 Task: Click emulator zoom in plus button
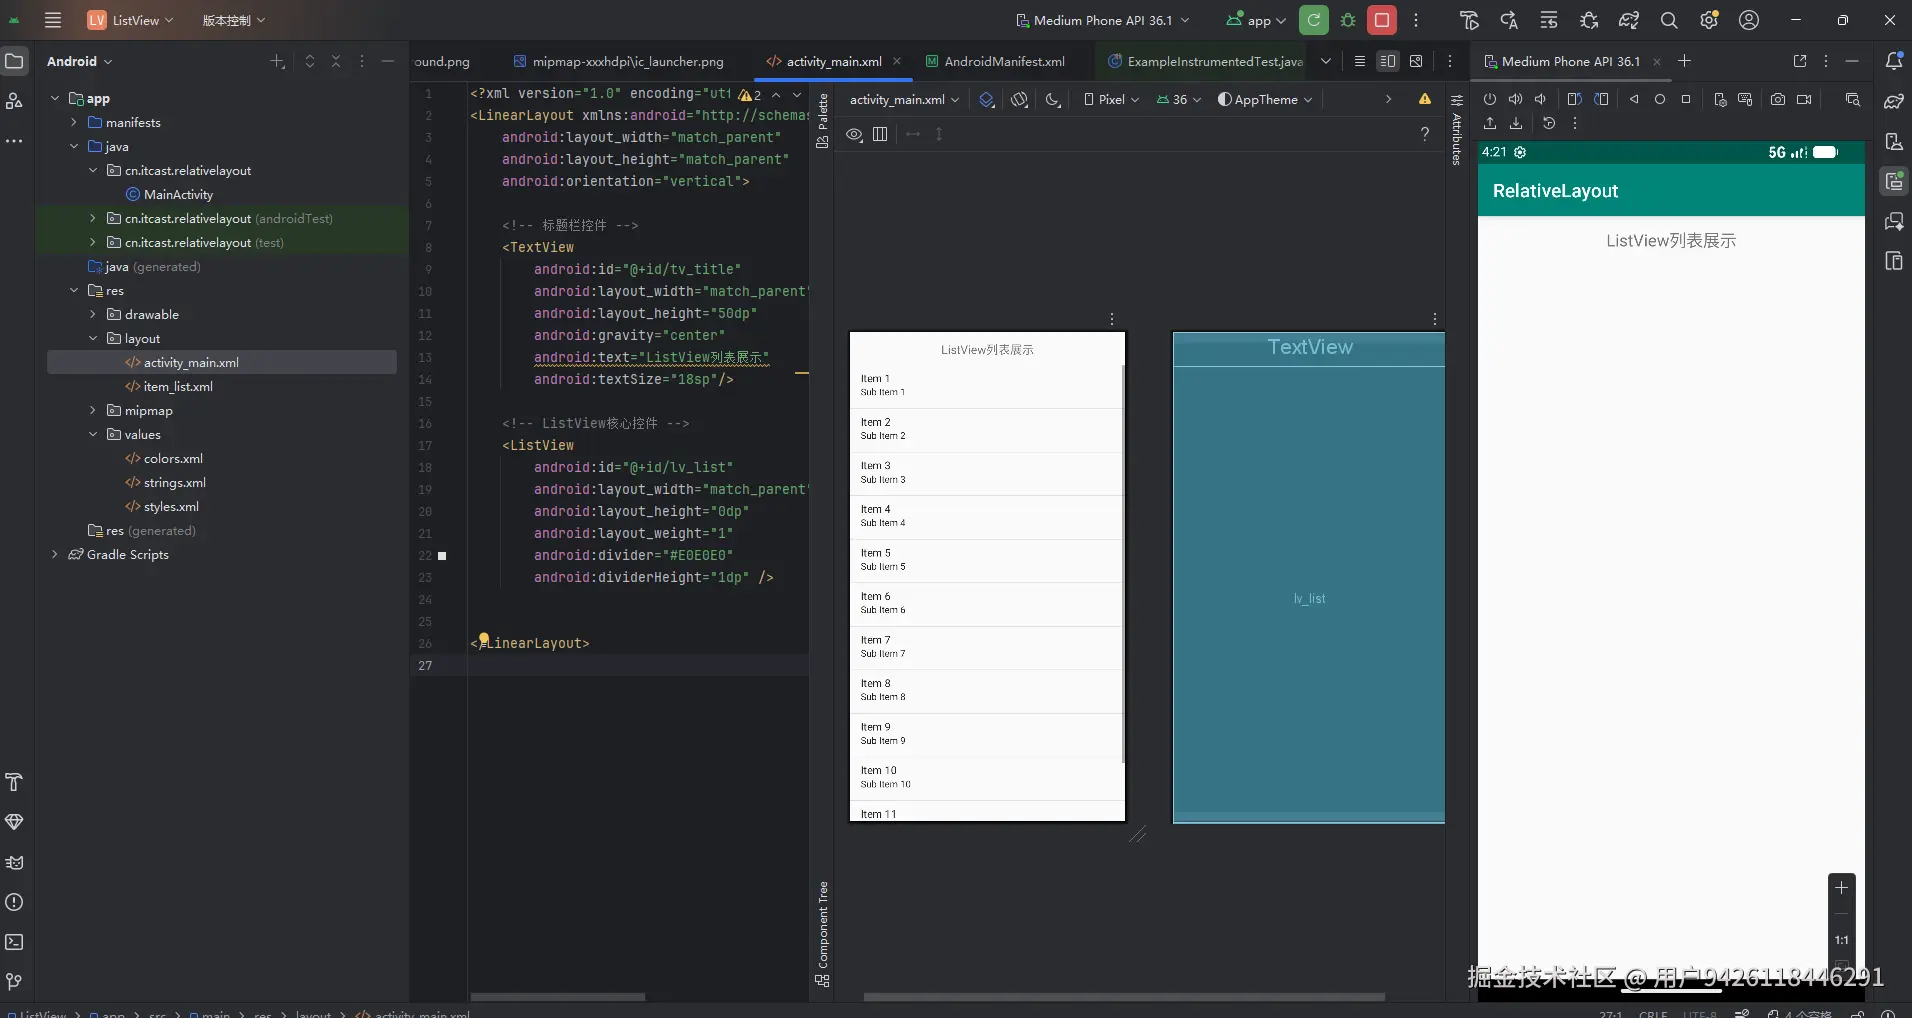pyautogui.click(x=1841, y=887)
